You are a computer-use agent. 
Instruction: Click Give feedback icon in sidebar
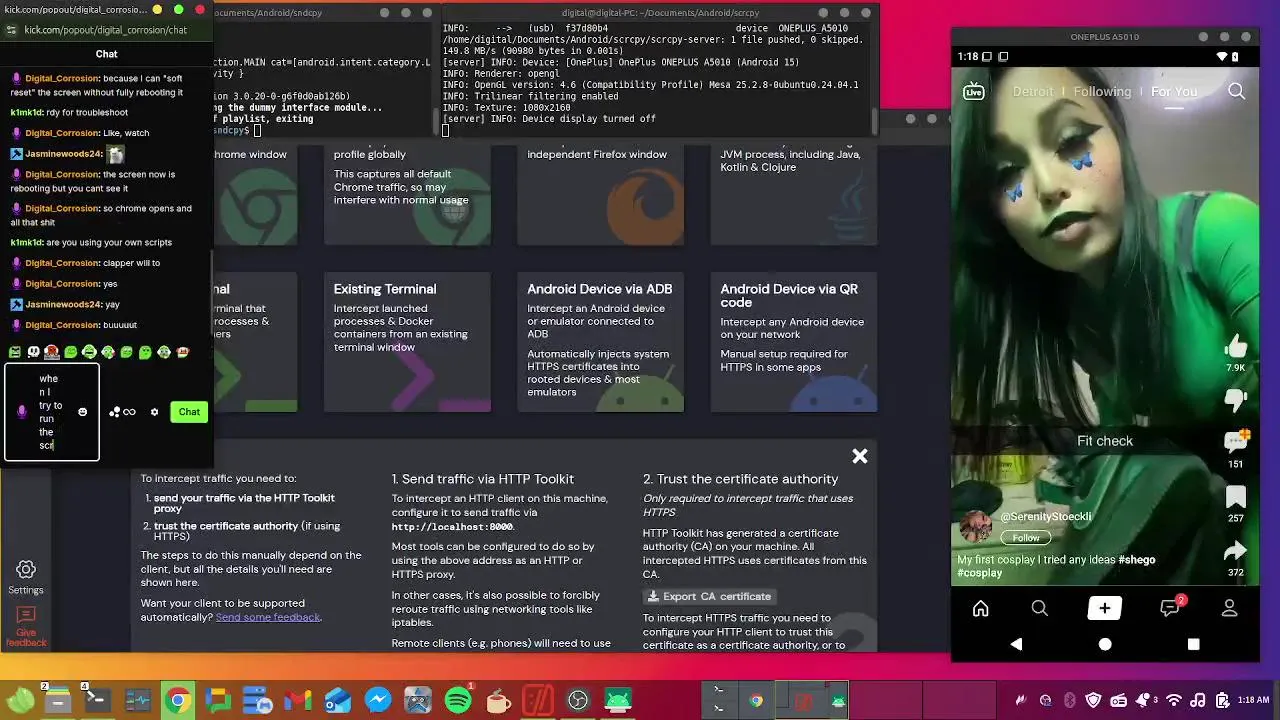click(26, 627)
